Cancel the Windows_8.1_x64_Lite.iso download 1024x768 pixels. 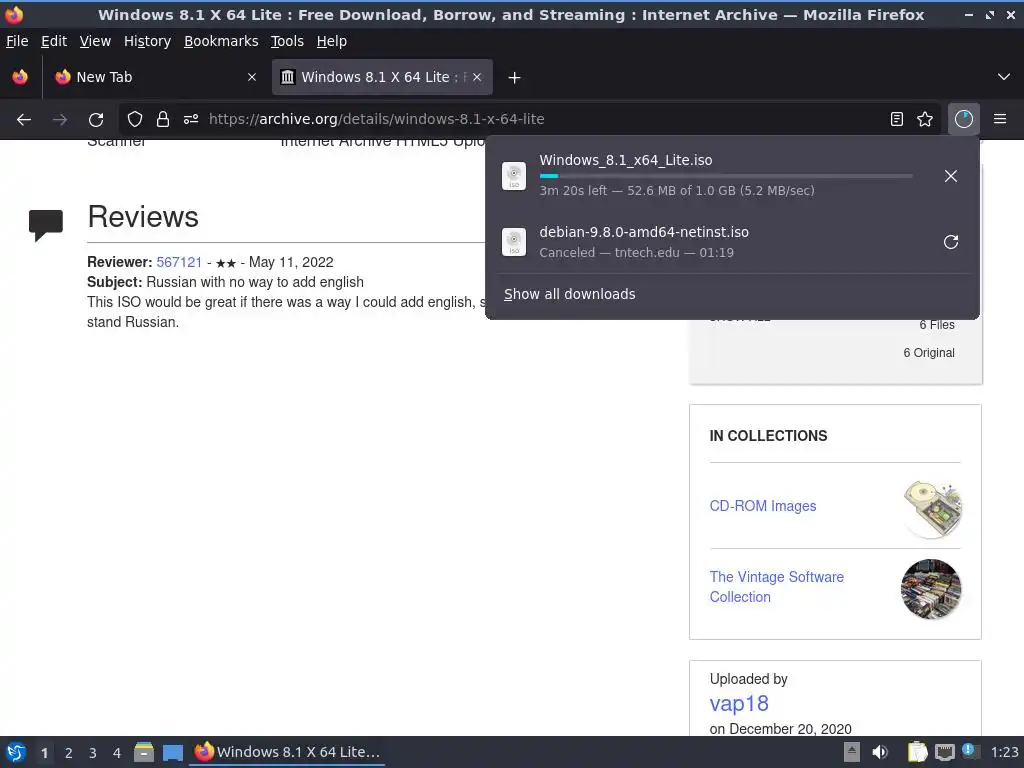pos(951,176)
